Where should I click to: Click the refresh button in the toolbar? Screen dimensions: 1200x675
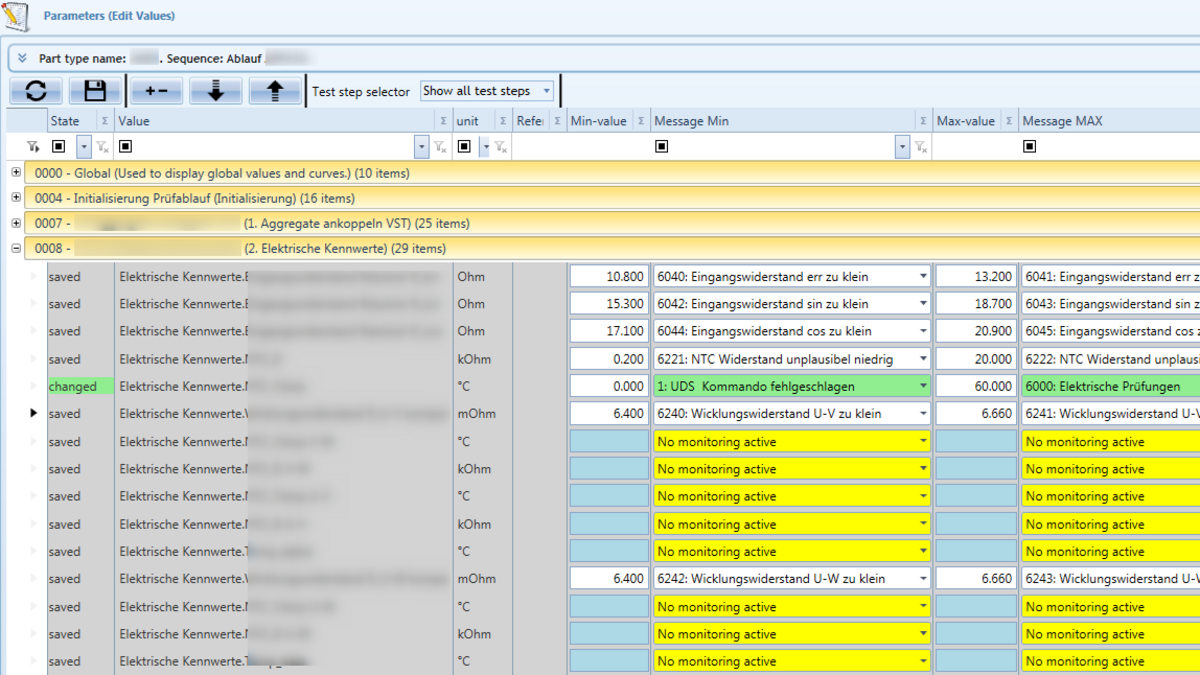(36, 91)
